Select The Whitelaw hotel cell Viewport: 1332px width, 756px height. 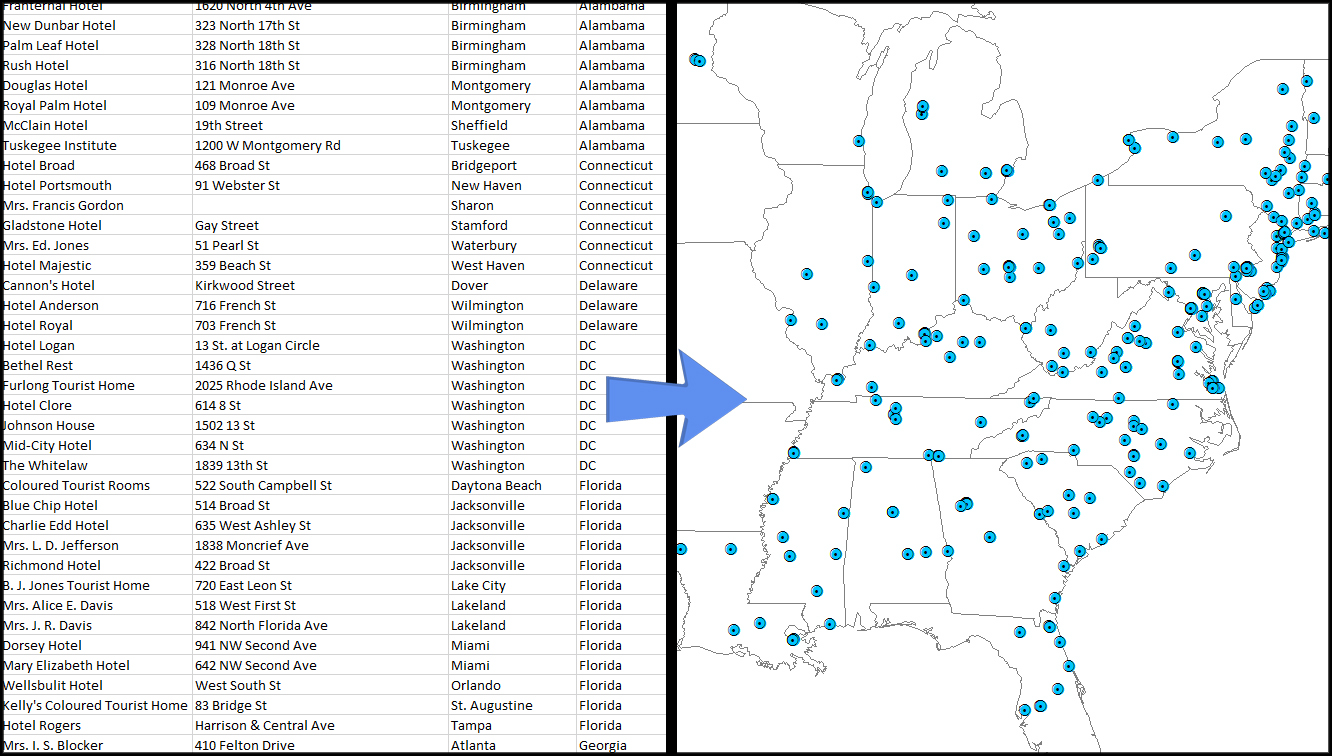coord(46,465)
